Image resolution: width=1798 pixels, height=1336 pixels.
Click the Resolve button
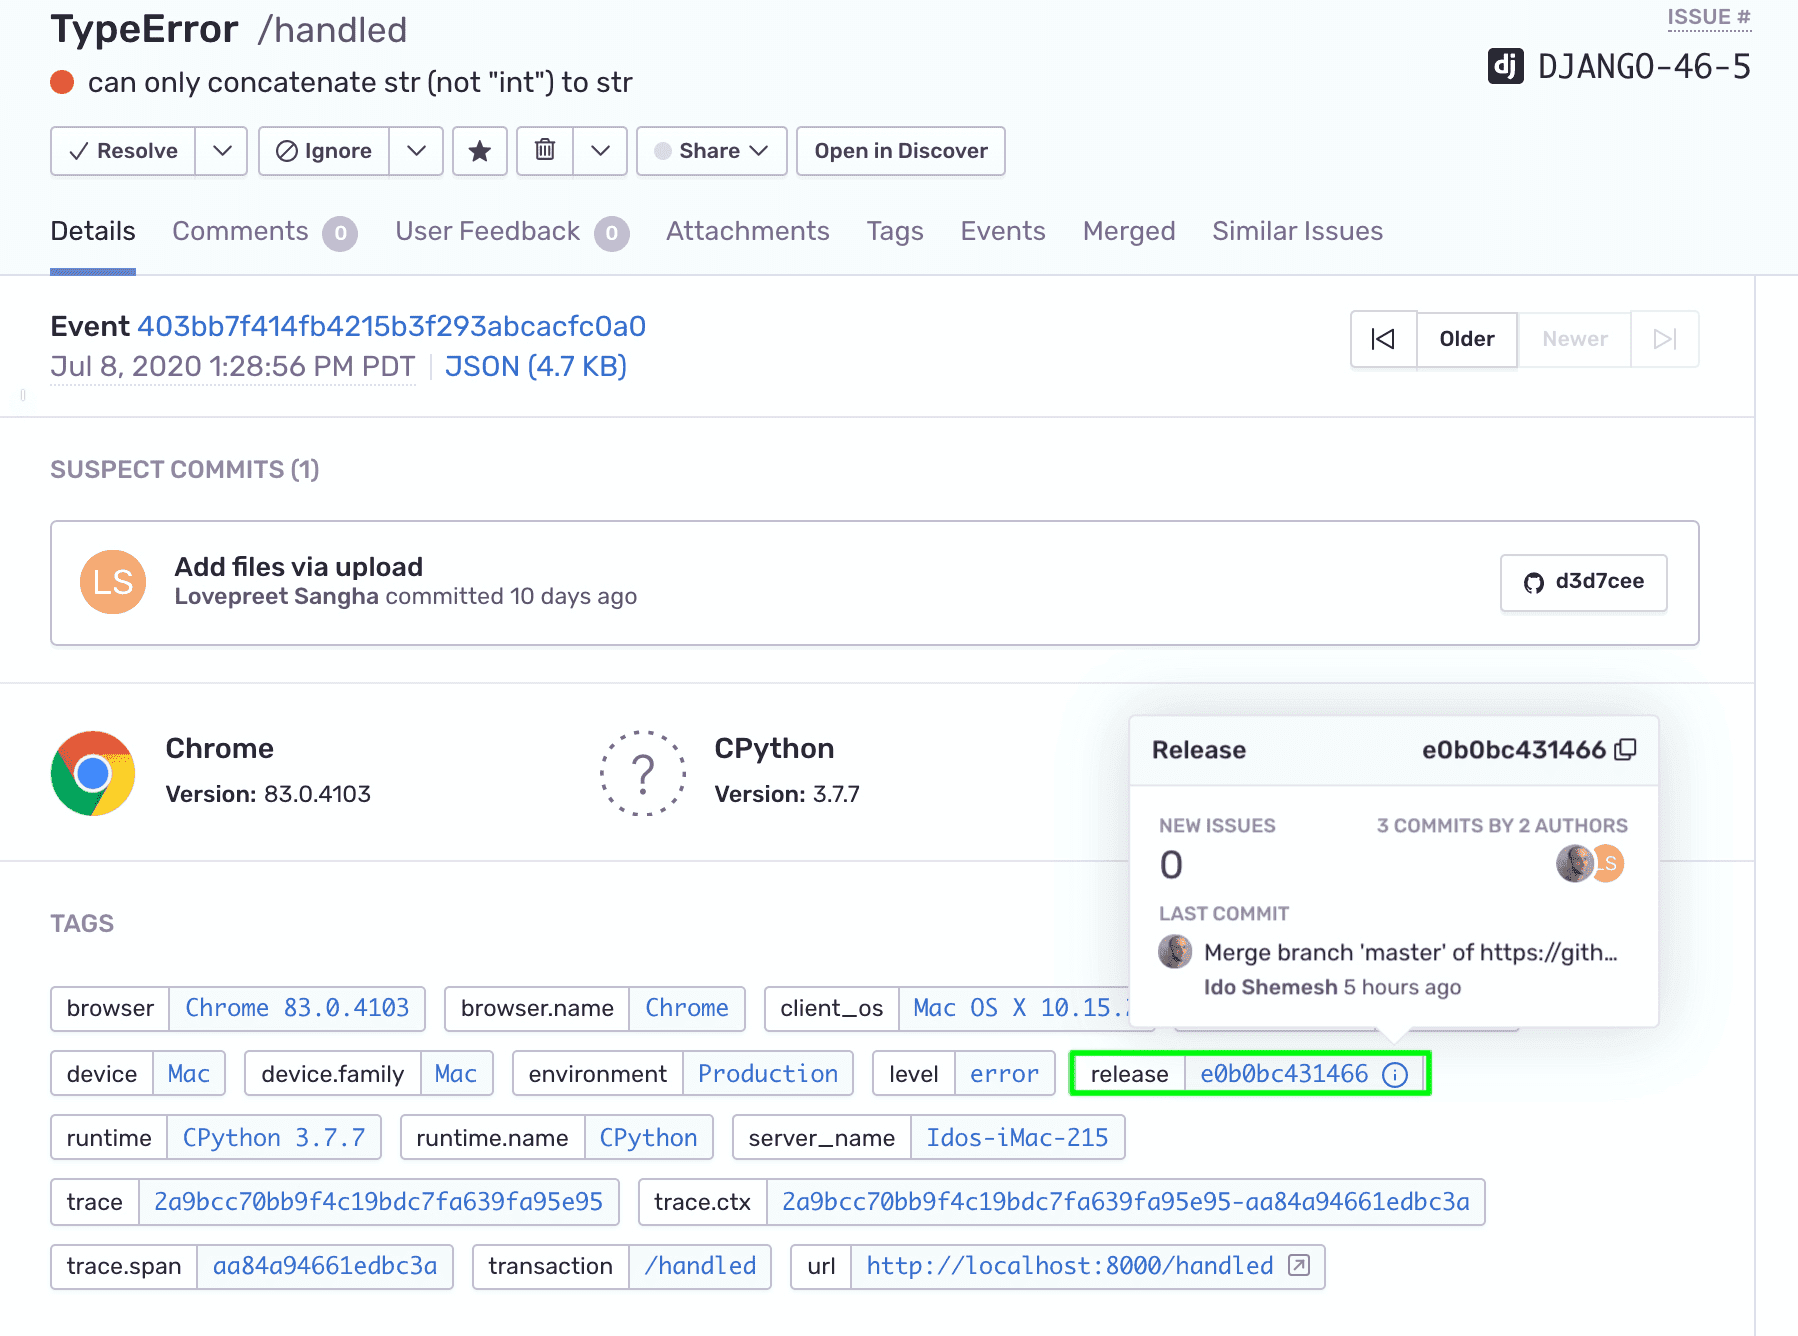click(123, 151)
